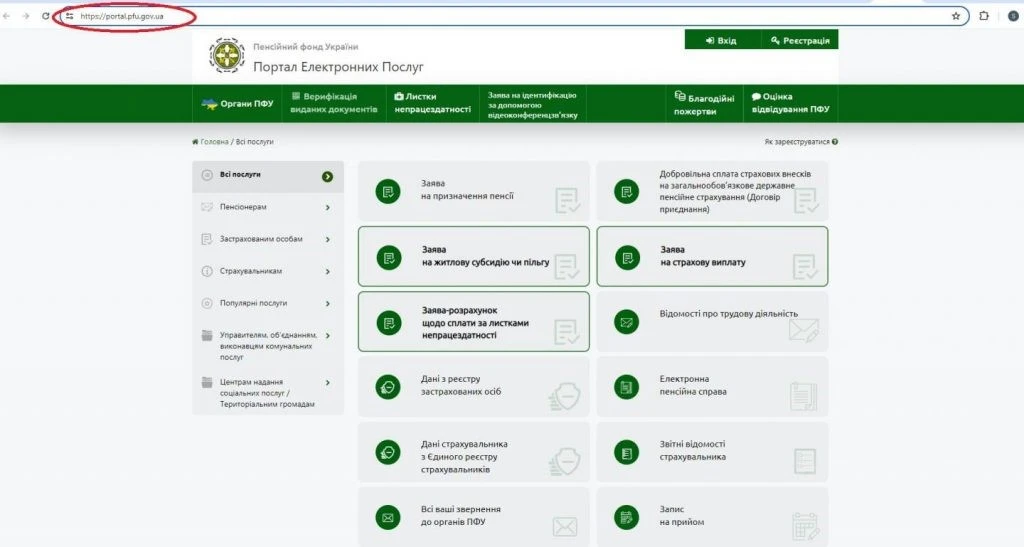Expand the Пенсіонерам sidebar category

(x=267, y=207)
